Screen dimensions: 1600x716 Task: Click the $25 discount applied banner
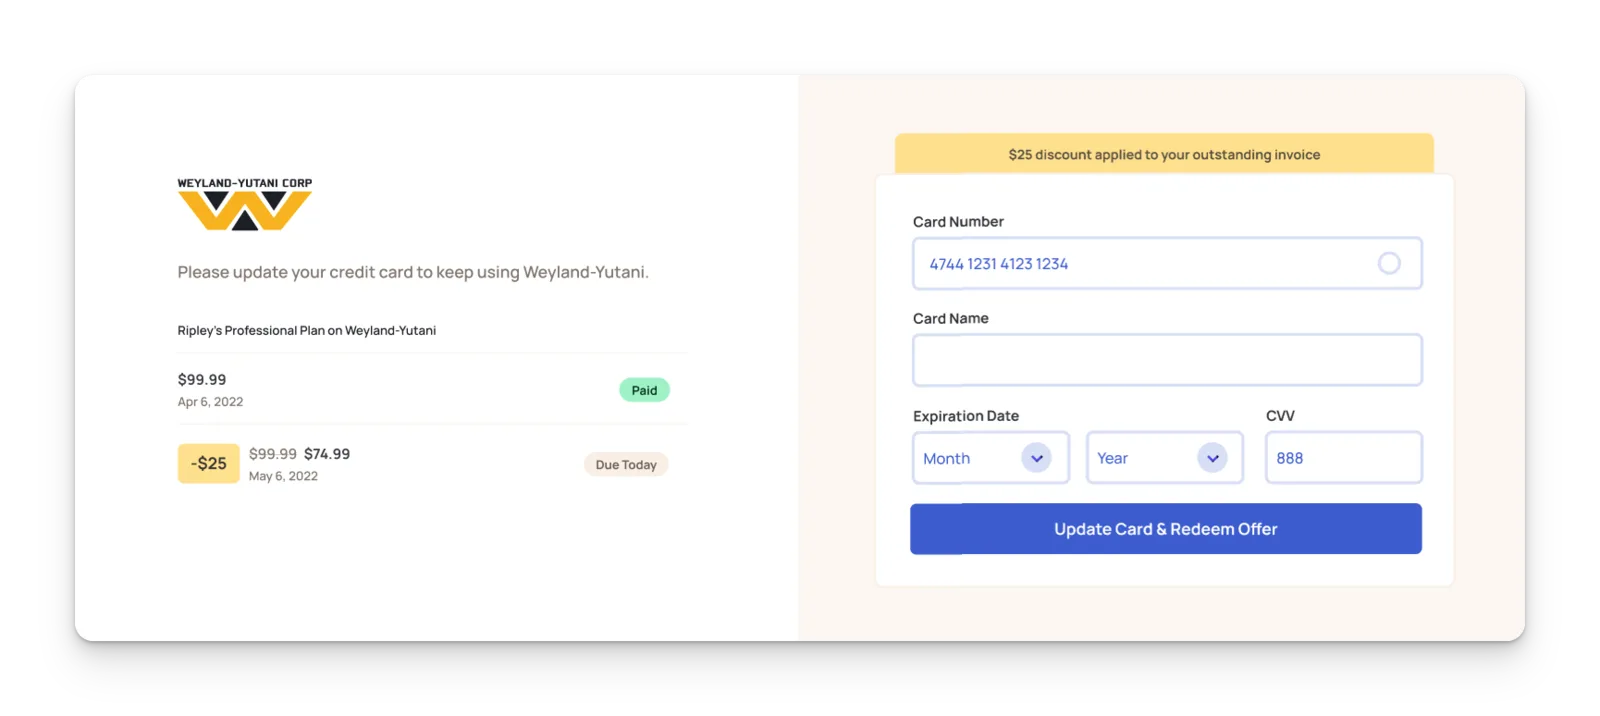pos(1164,154)
